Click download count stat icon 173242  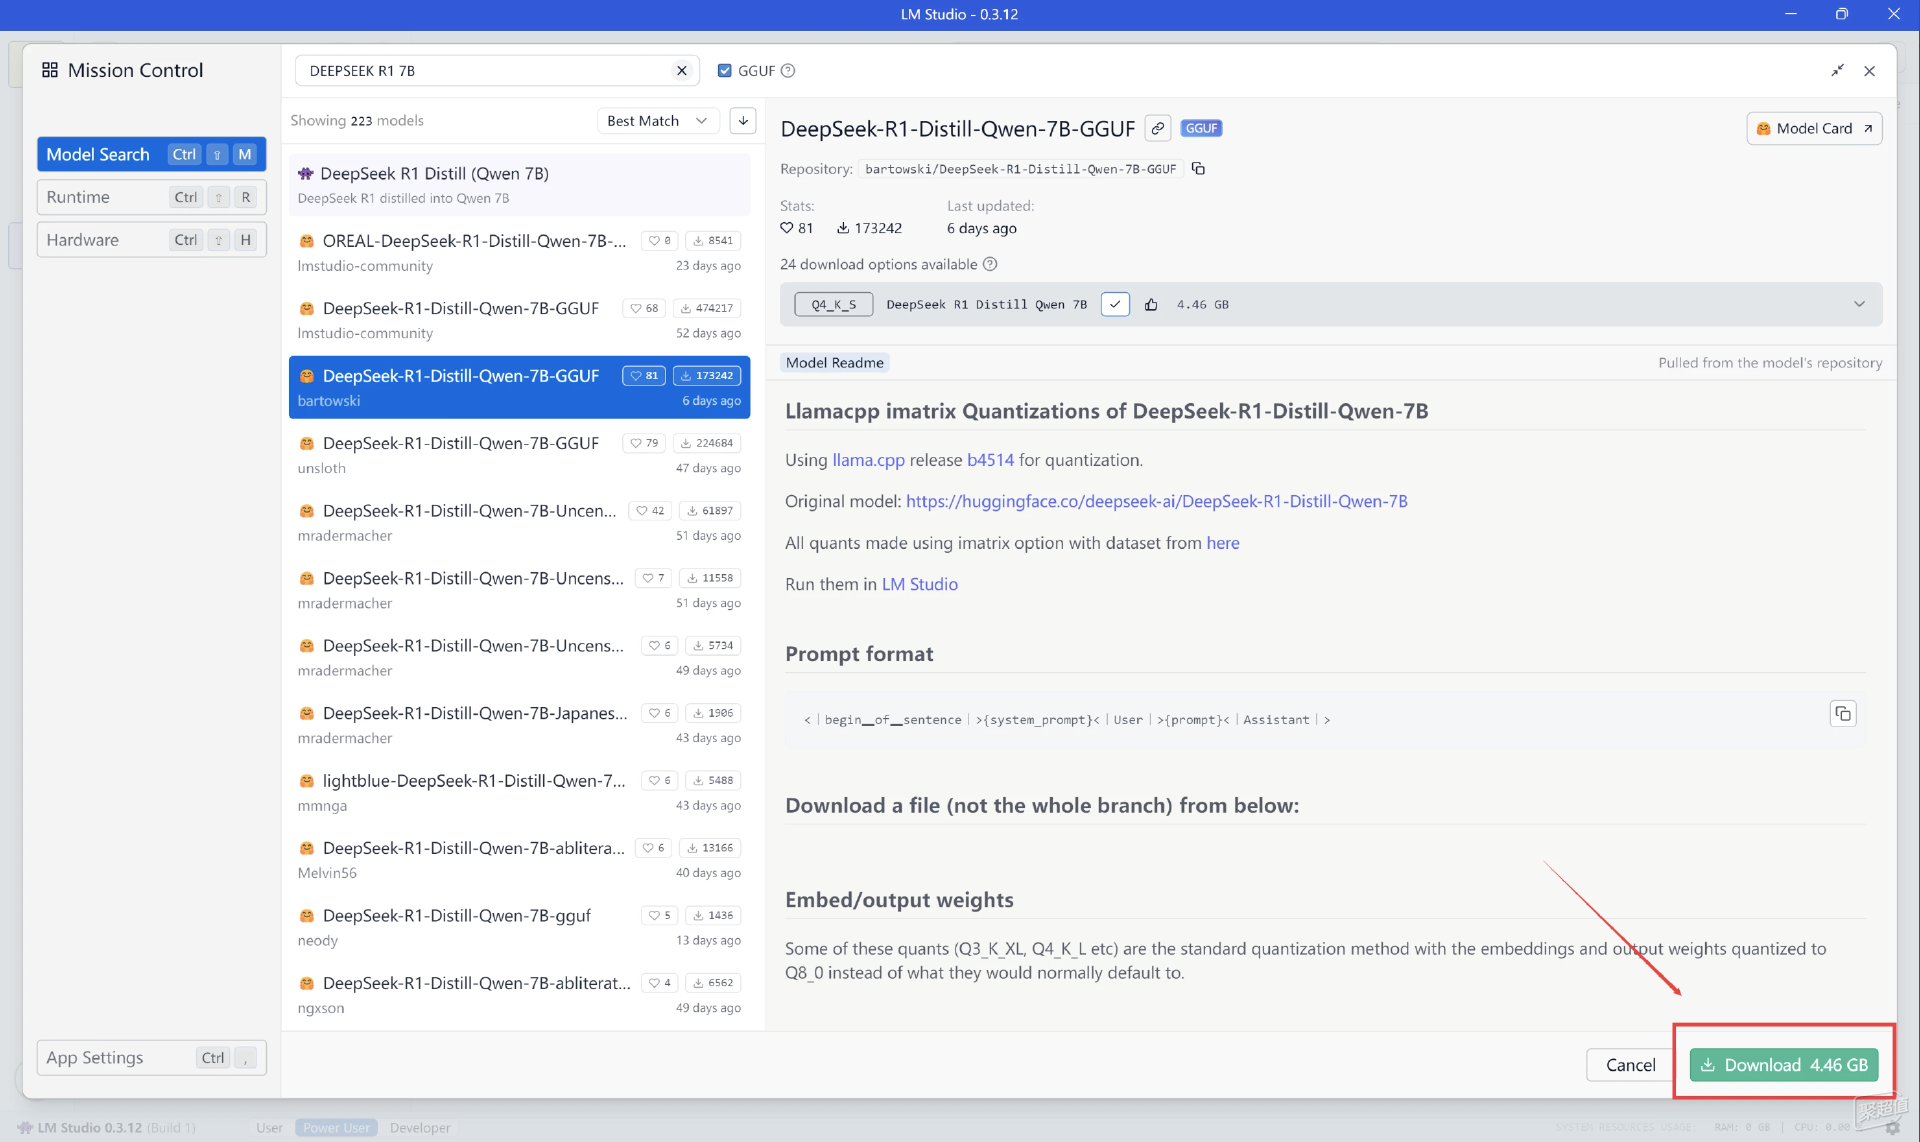843,228
